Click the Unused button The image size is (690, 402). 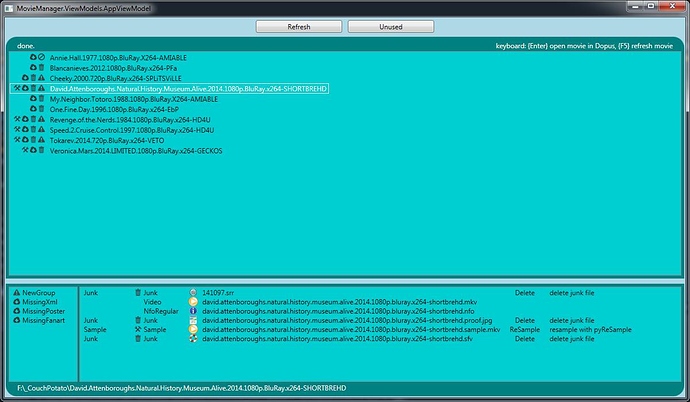[391, 27]
